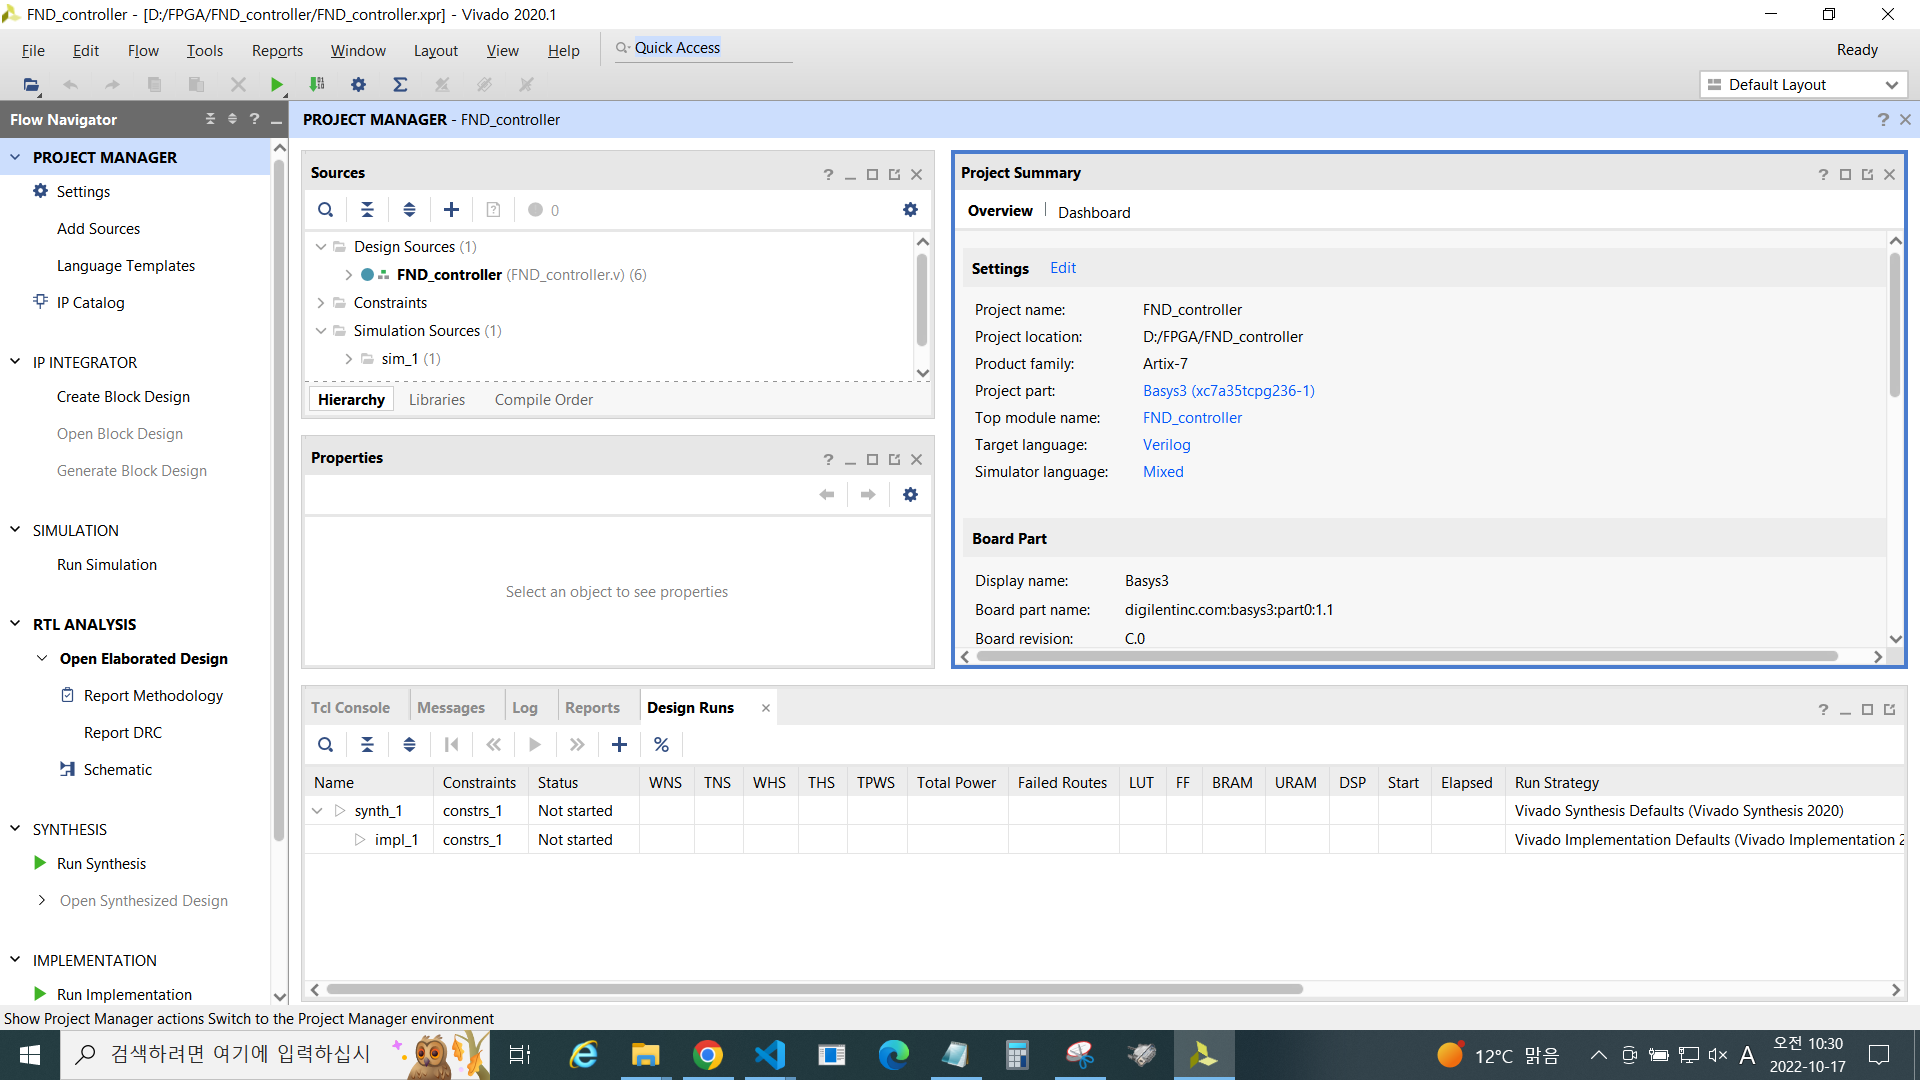Open the Tools menu
The image size is (1920, 1080).
[x=205, y=50]
